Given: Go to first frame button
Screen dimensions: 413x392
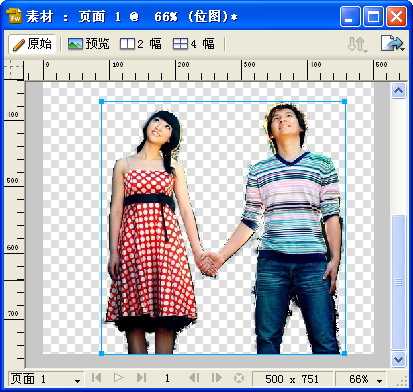Looking at the screenshot, I should 97,378.
